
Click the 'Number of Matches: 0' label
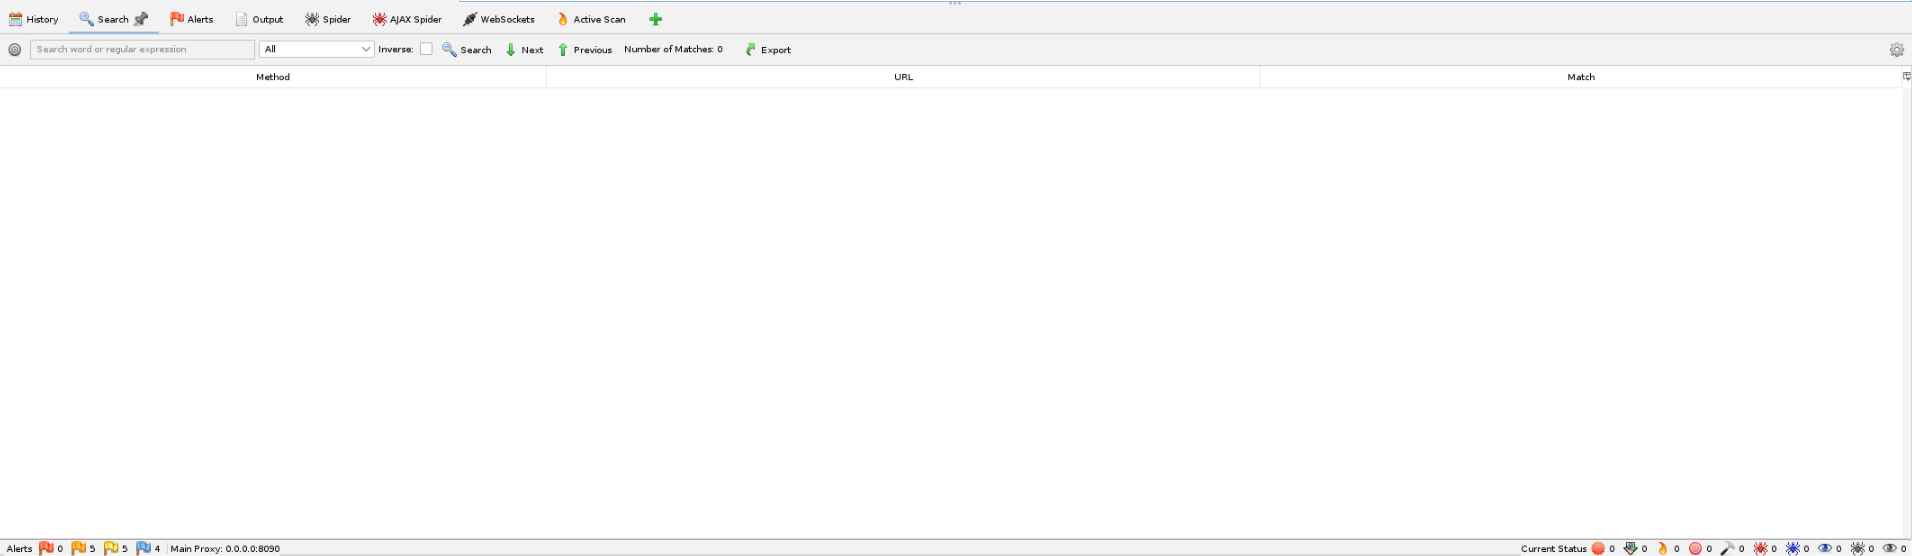tap(673, 49)
